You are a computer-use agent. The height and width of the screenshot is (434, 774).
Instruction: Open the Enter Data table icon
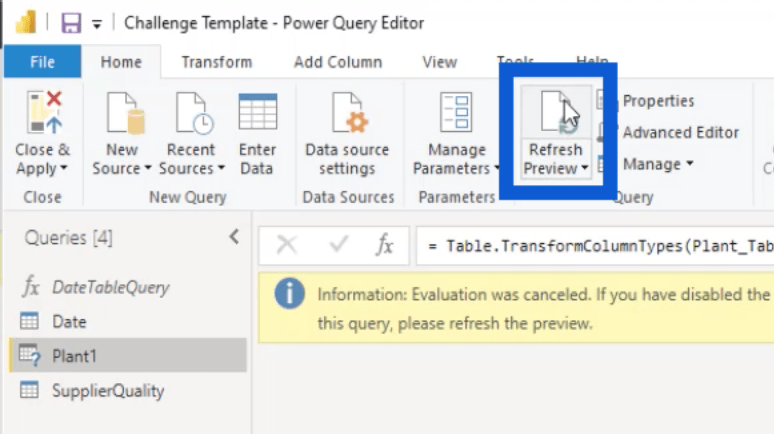(257, 112)
